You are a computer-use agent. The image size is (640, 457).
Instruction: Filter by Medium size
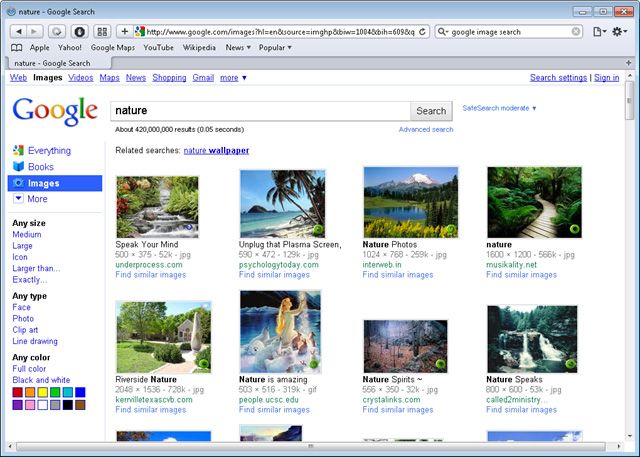pos(27,235)
